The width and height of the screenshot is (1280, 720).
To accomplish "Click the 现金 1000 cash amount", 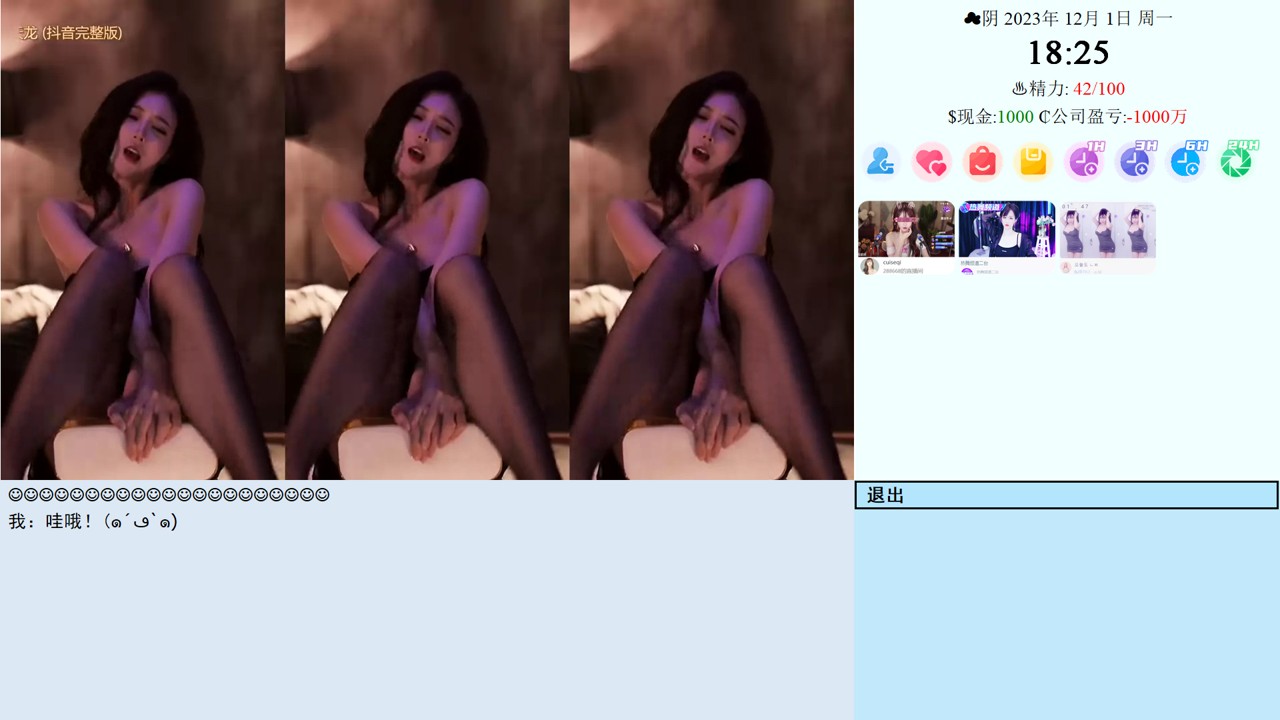I will point(991,117).
